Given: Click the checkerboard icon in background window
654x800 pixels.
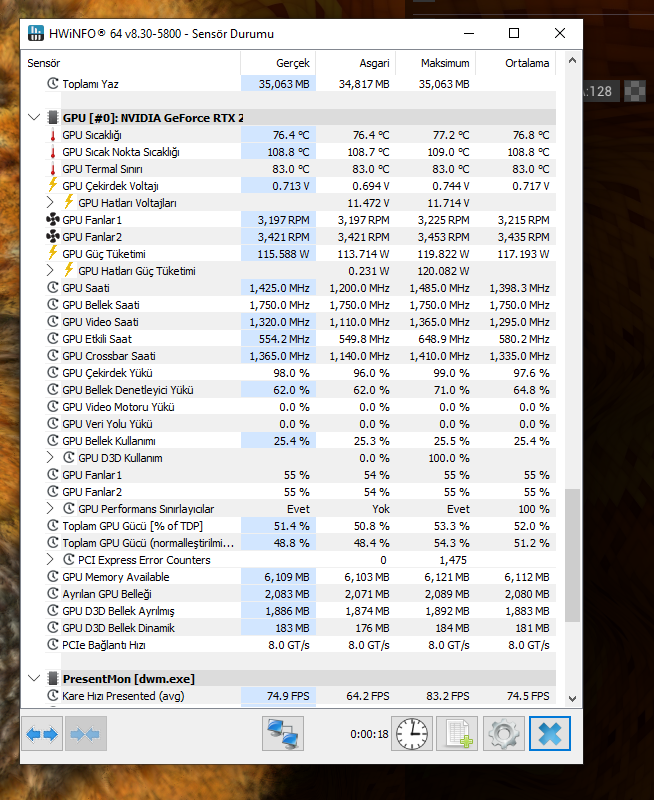Looking at the screenshot, I should coord(635,91).
